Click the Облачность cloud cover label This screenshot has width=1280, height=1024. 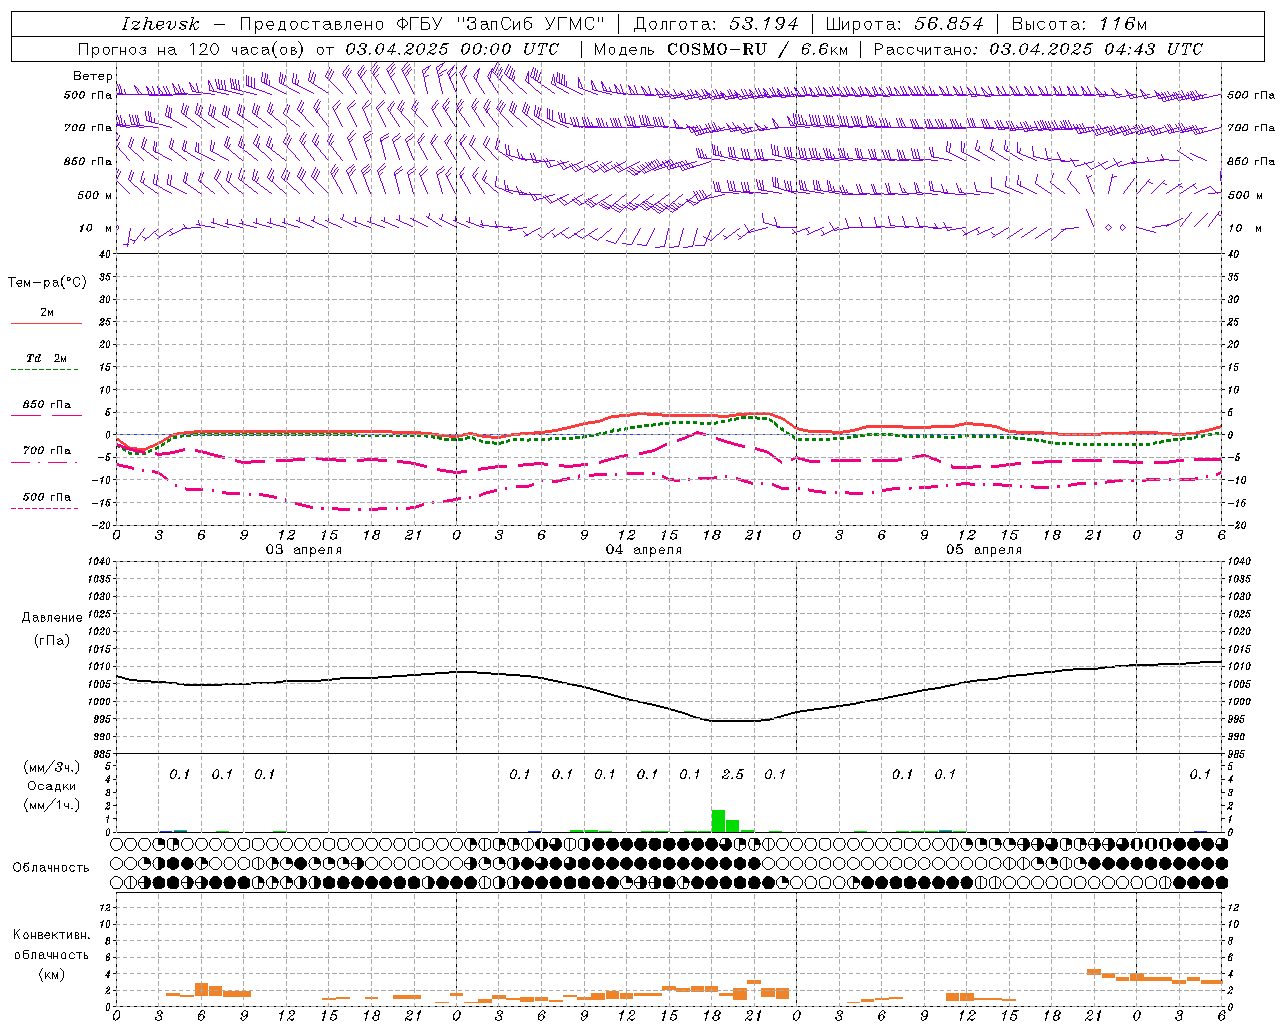51,867
